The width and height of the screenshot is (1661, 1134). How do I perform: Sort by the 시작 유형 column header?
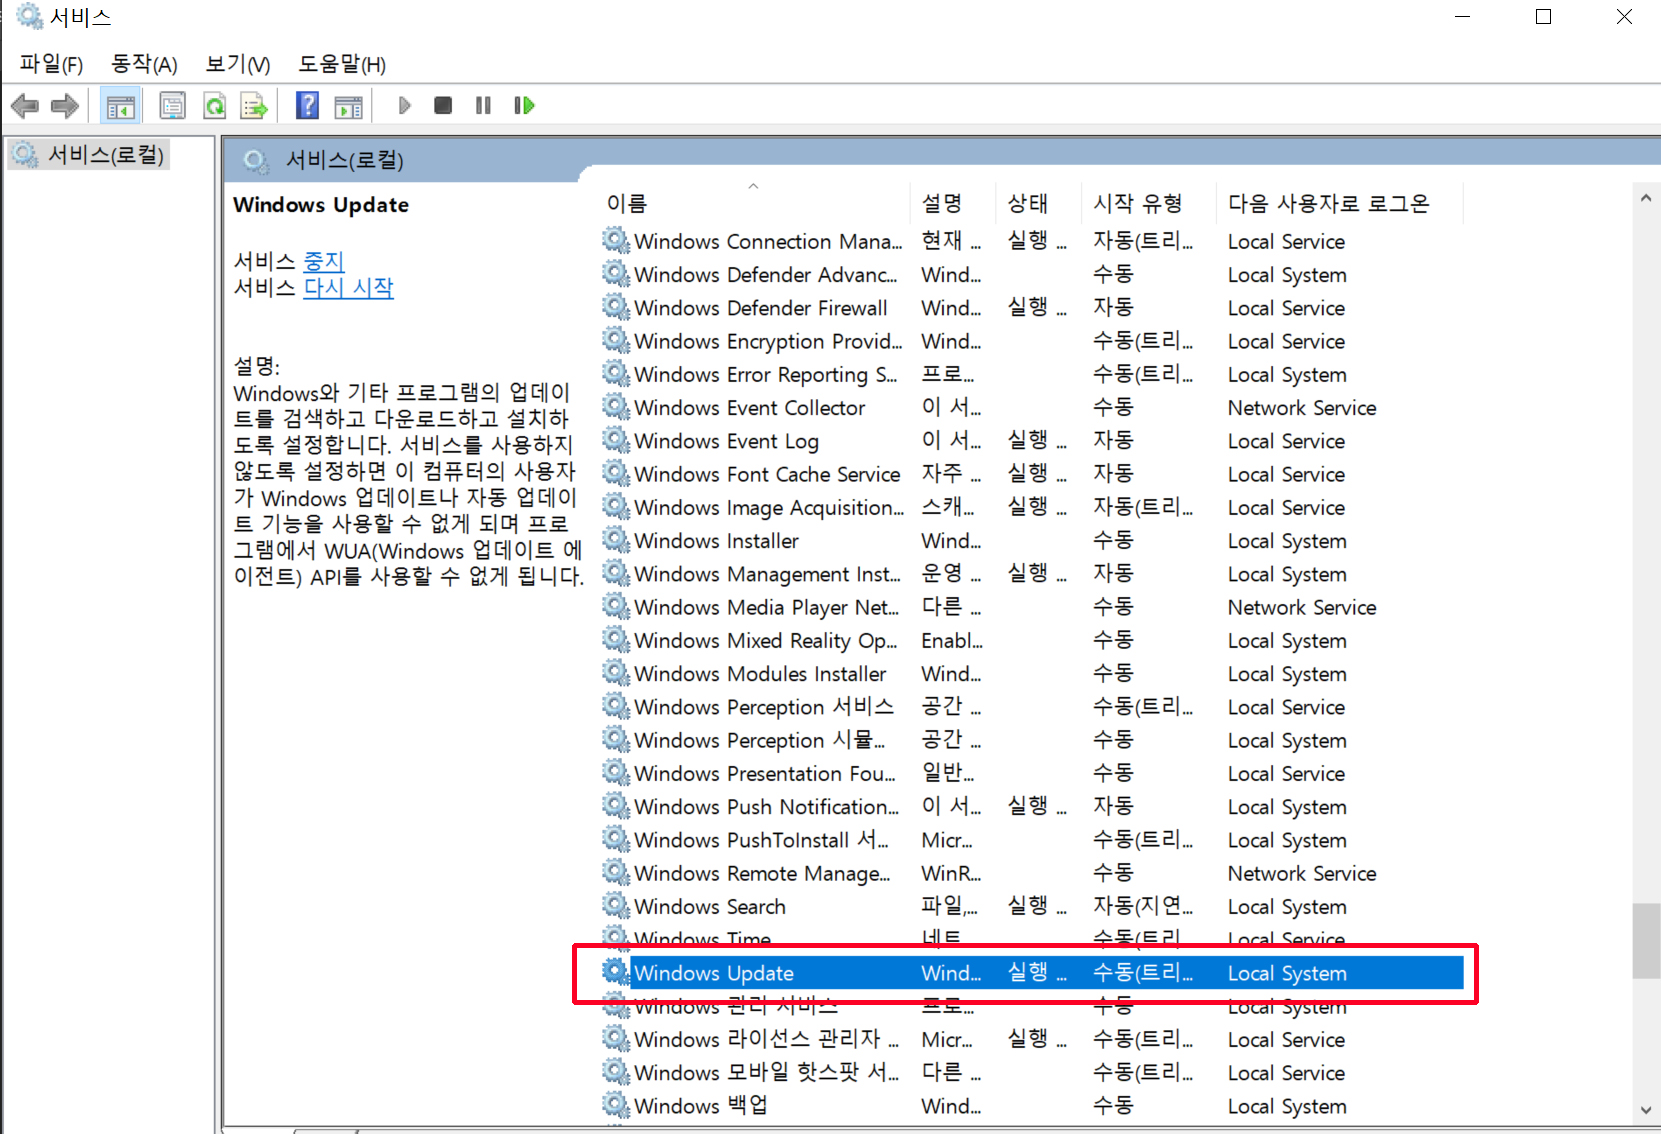click(1138, 204)
